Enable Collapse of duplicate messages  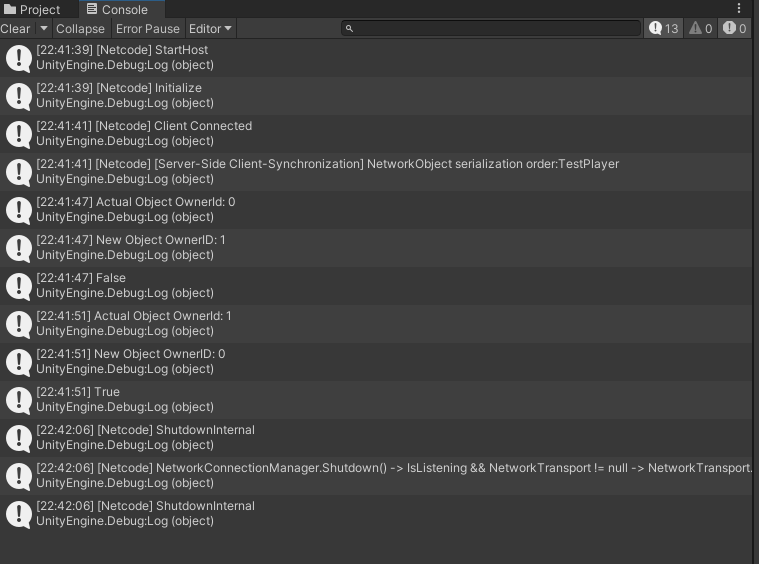[80, 29]
